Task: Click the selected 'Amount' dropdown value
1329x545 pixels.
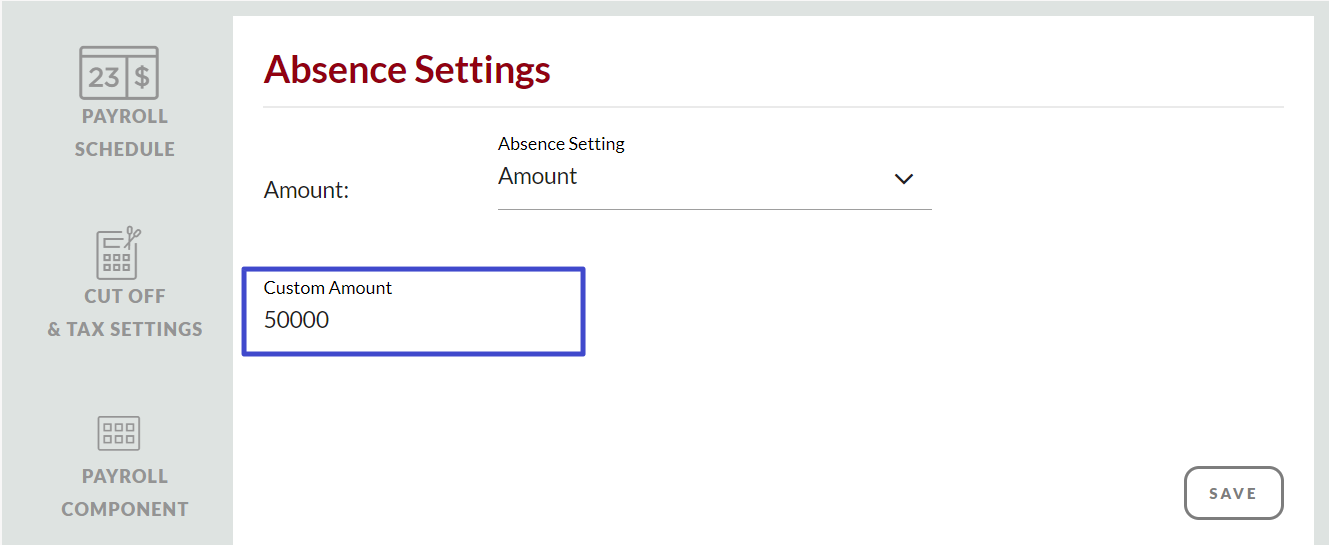Action: pos(538,177)
